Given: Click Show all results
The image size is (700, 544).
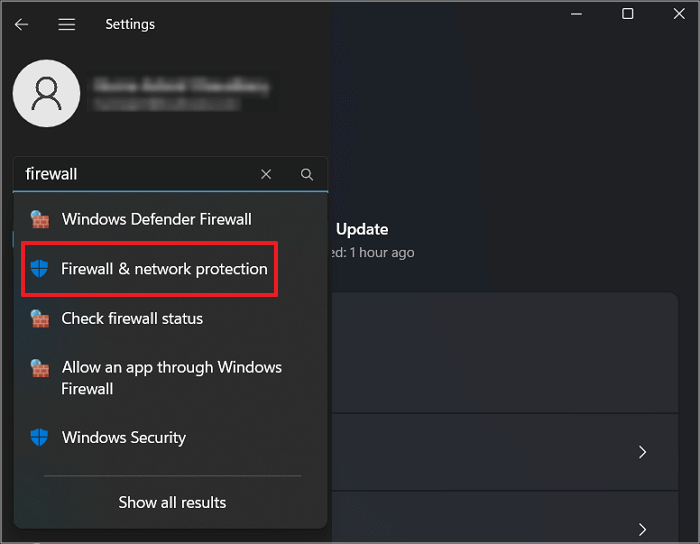Looking at the screenshot, I should pos(172,502).
